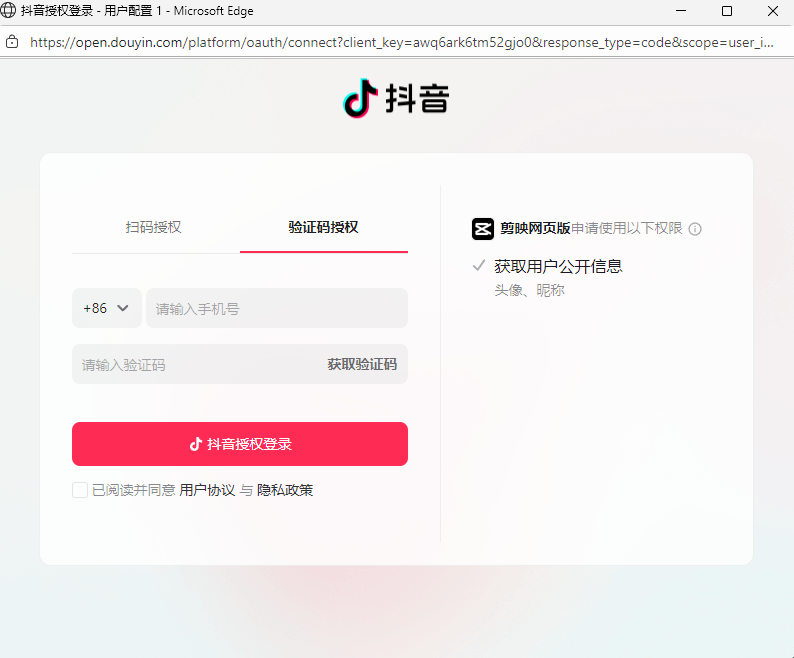
Task: Click the permissions info icon
Action: coord(695,229)
